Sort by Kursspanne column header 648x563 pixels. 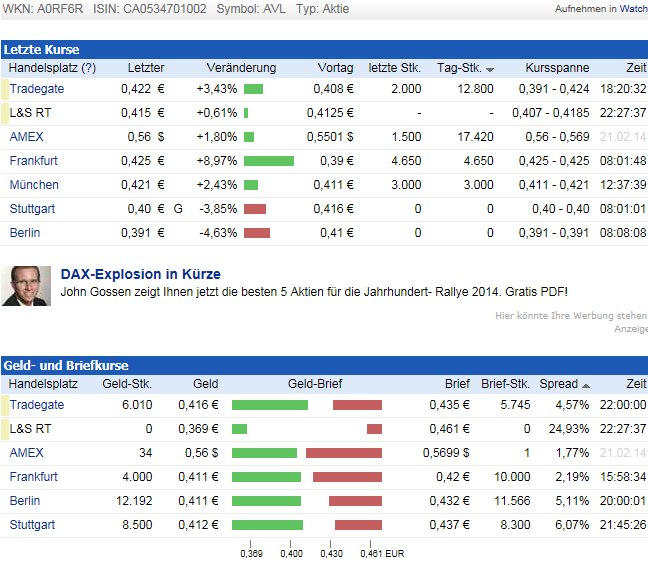pyautogui.click(x=557, y=68)
